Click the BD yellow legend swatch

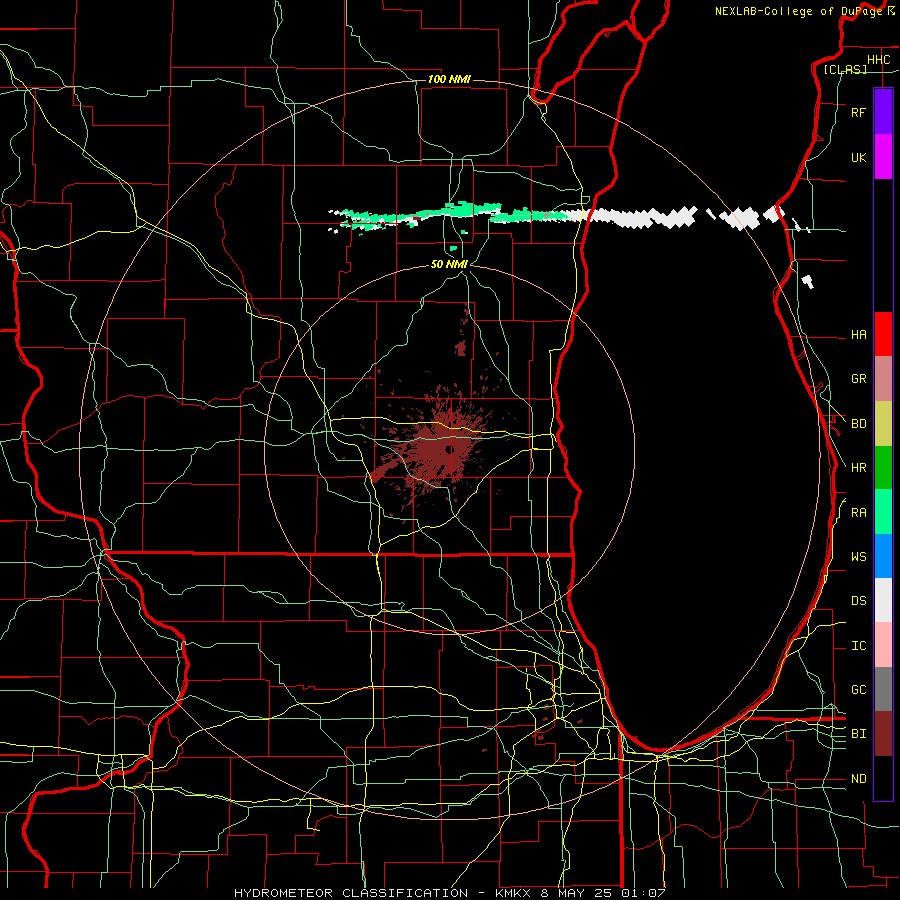[x=883, y=424]
